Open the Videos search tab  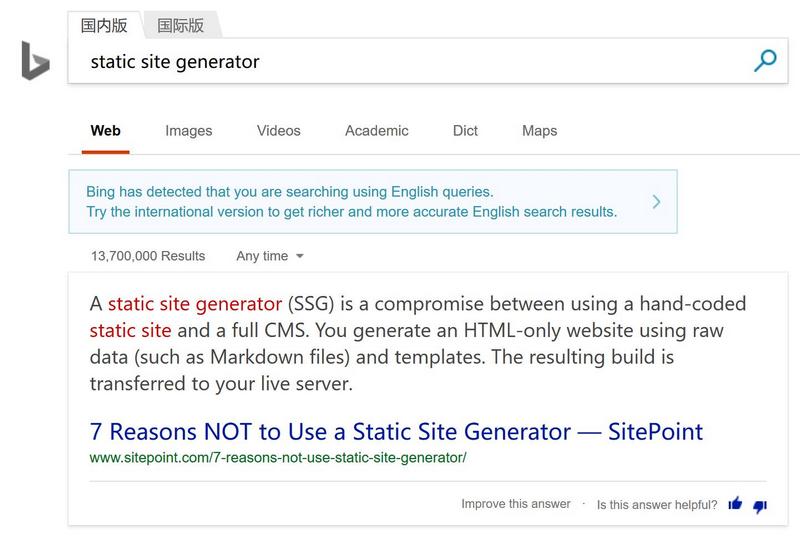coord(279,131)
